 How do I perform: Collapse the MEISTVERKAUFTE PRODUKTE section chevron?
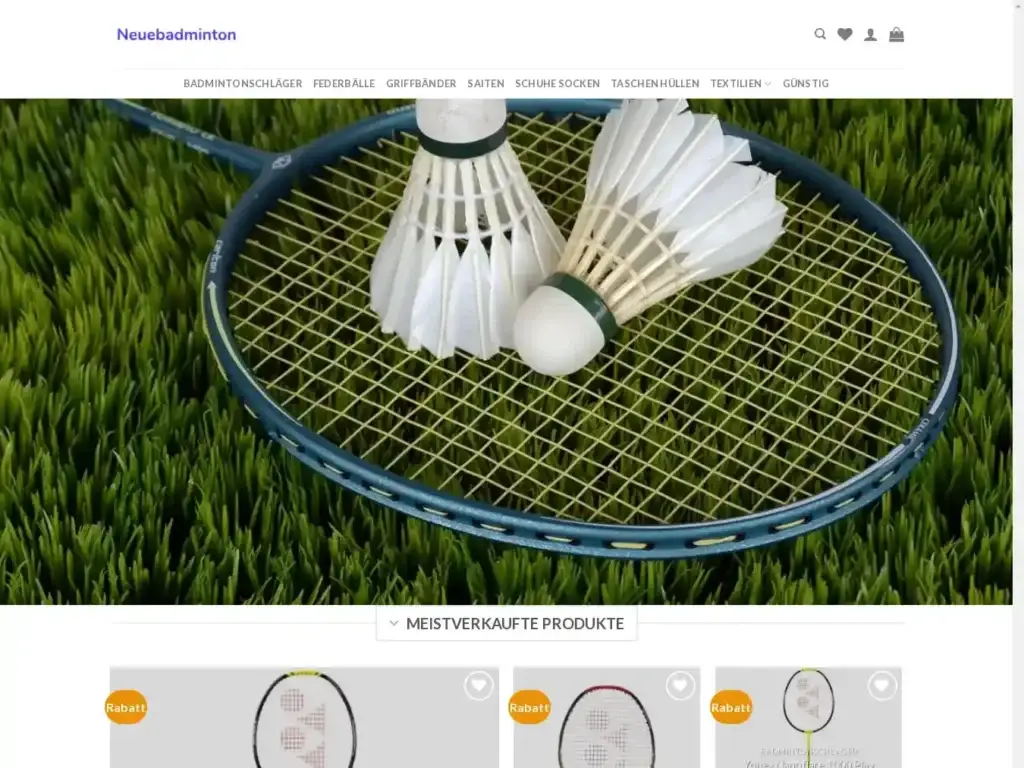[x=393, y=622]
